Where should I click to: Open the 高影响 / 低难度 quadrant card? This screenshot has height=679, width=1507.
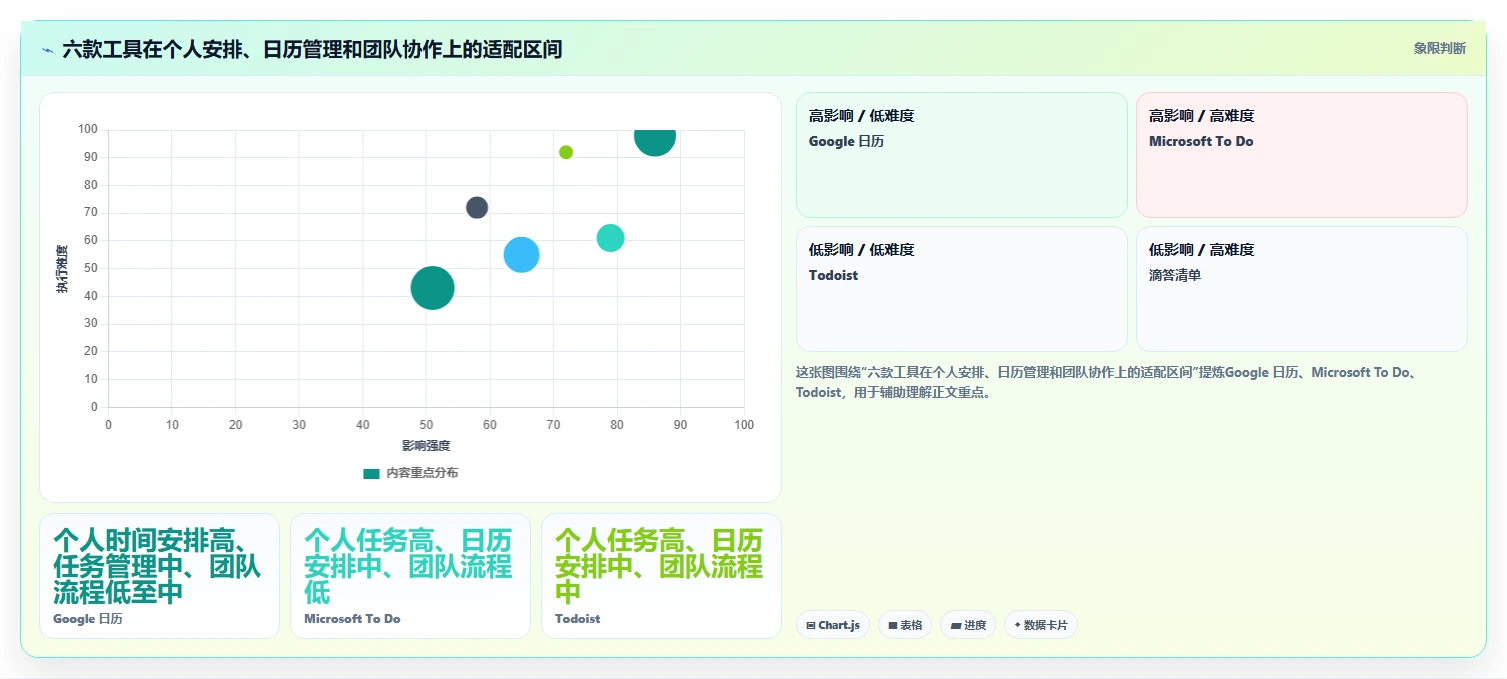click(961, 155)
